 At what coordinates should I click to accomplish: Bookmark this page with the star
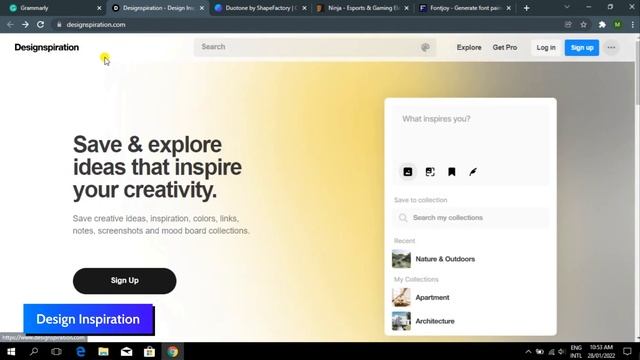[x=584, y=24]
